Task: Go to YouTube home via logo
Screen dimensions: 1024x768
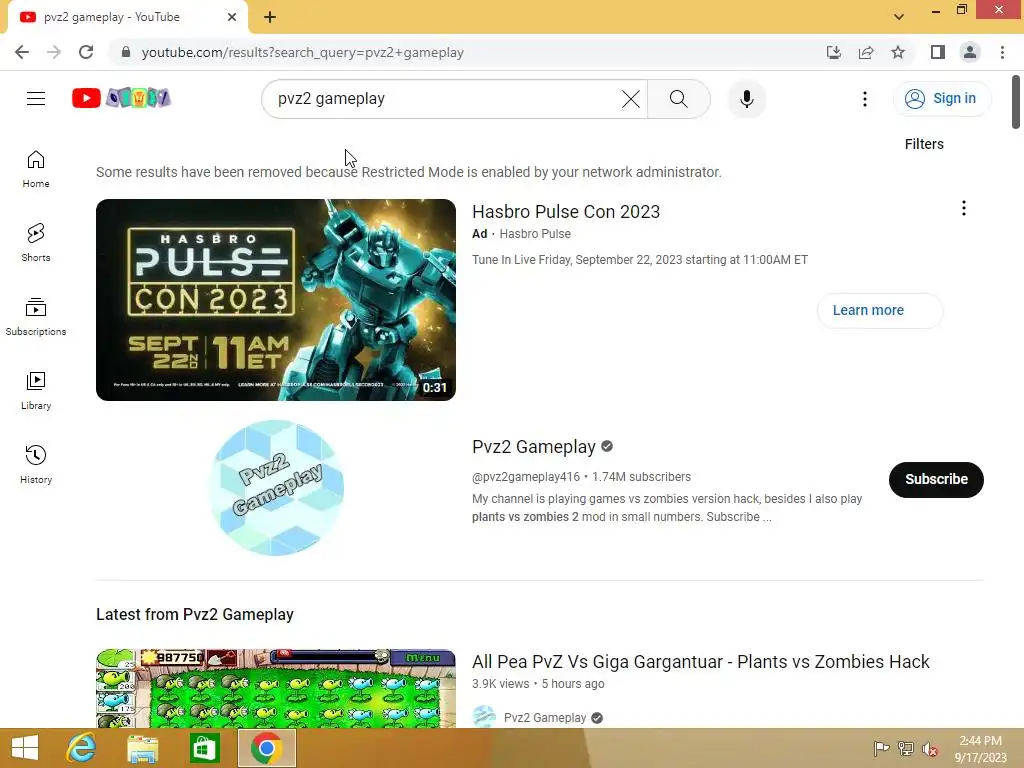Action: pyautogui.click(x=121, y=98)
